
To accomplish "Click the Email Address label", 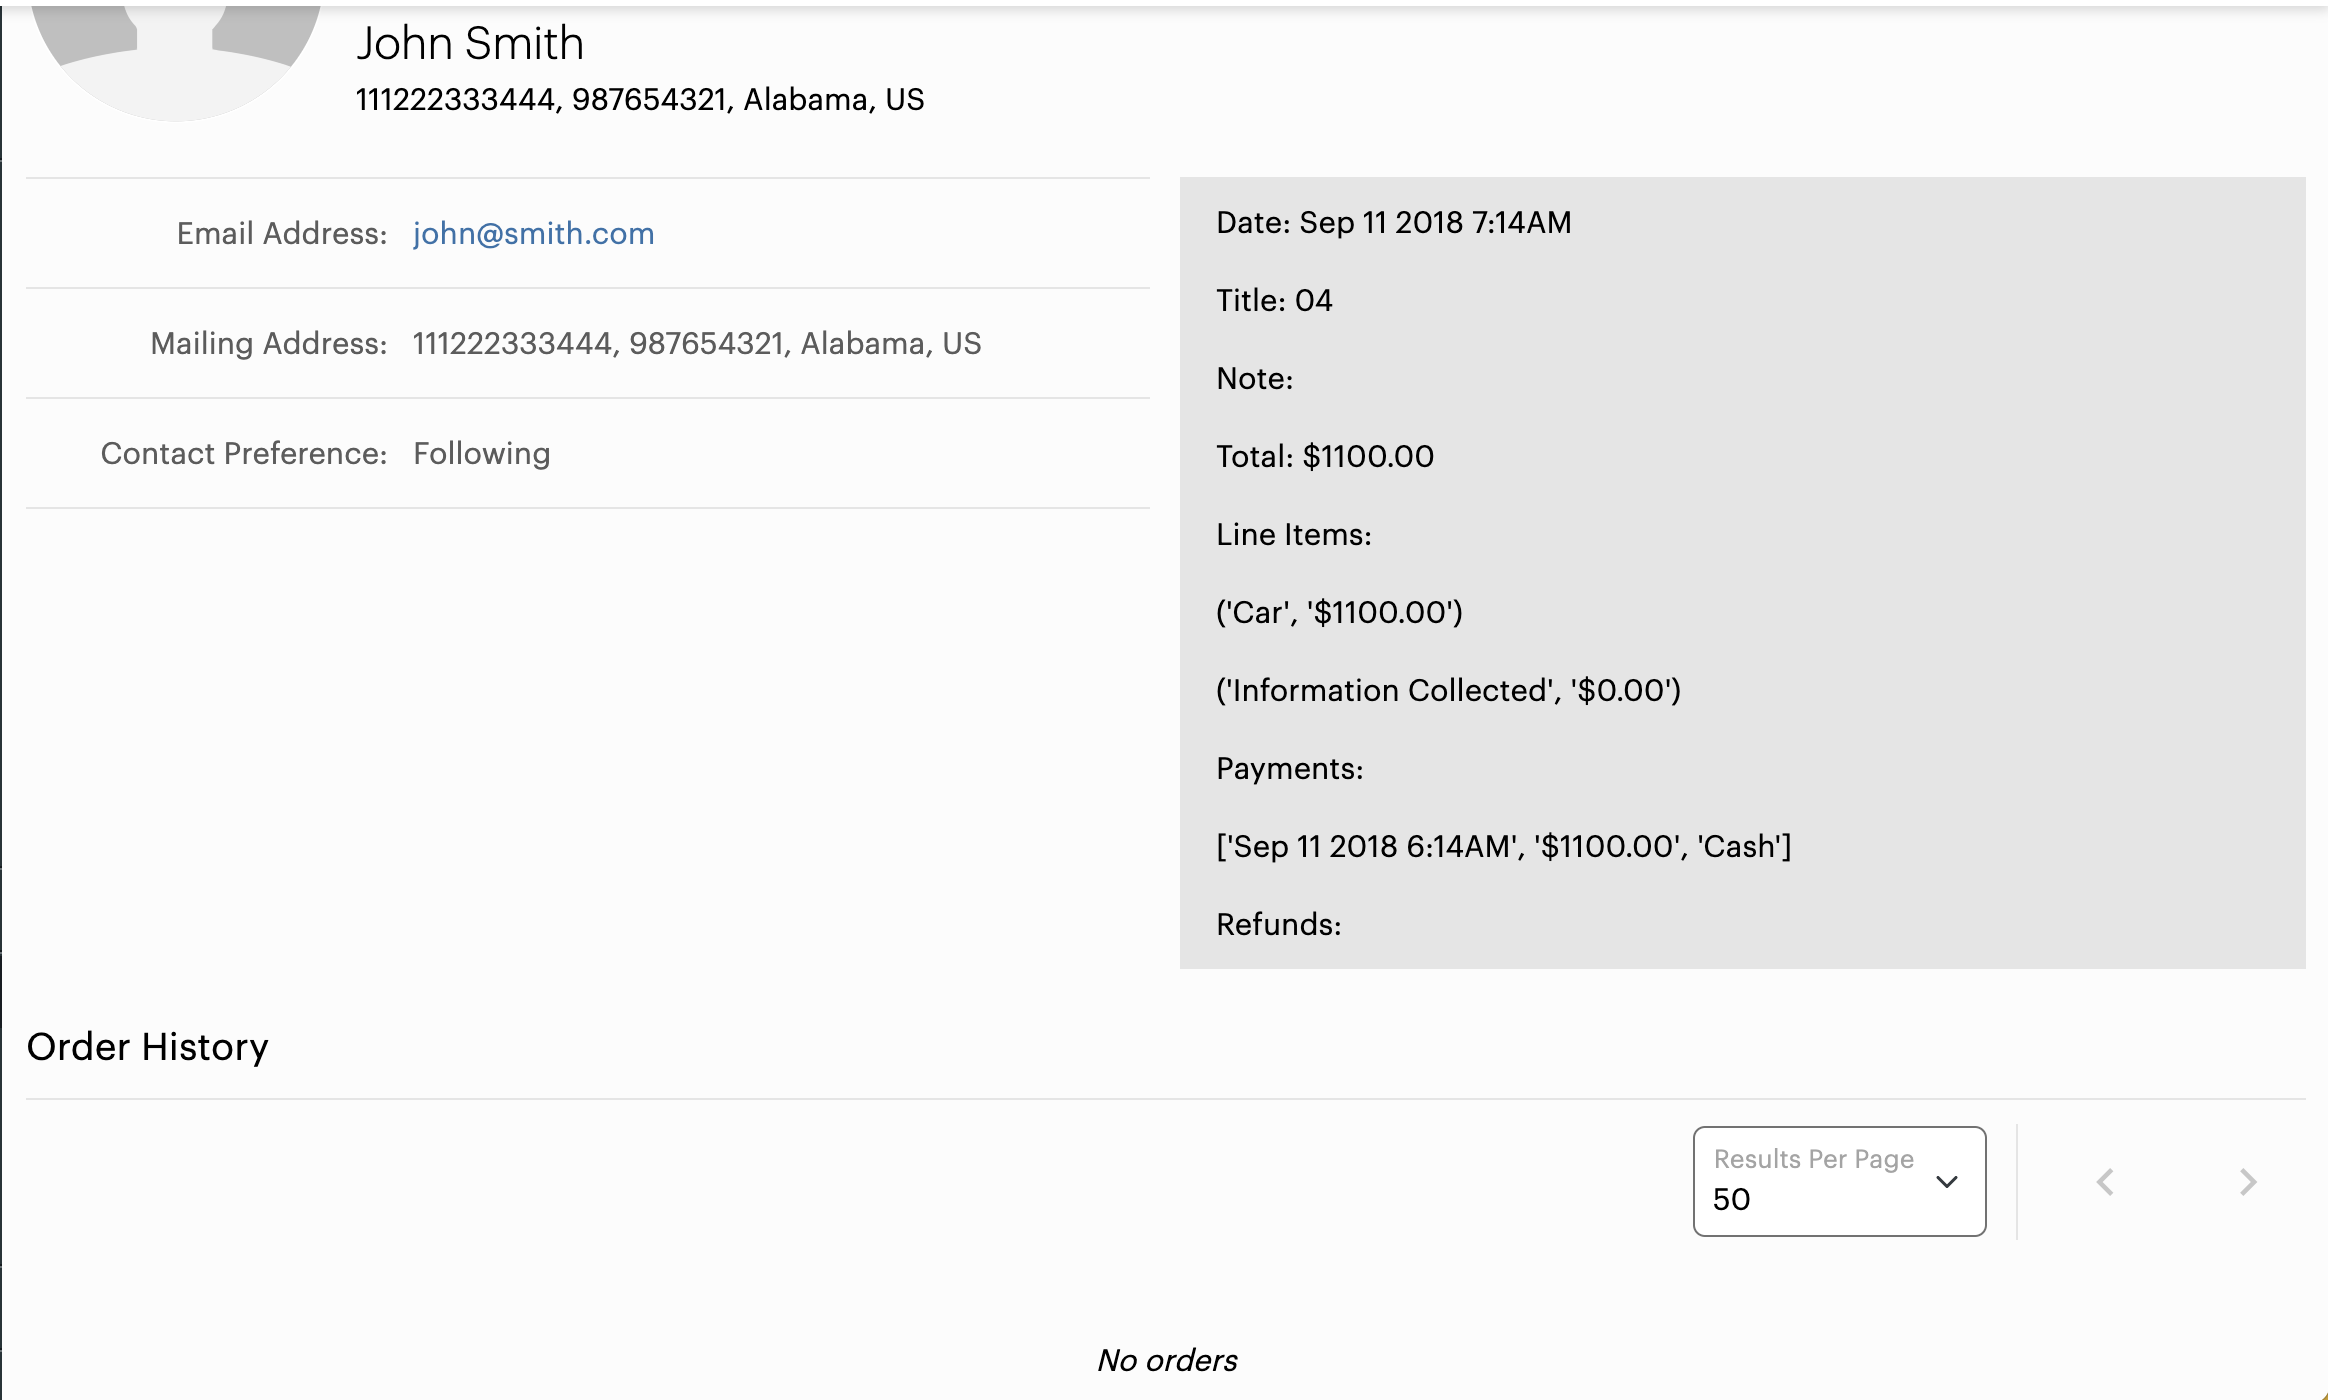I will pyautogui.click(x=282, y=233).
